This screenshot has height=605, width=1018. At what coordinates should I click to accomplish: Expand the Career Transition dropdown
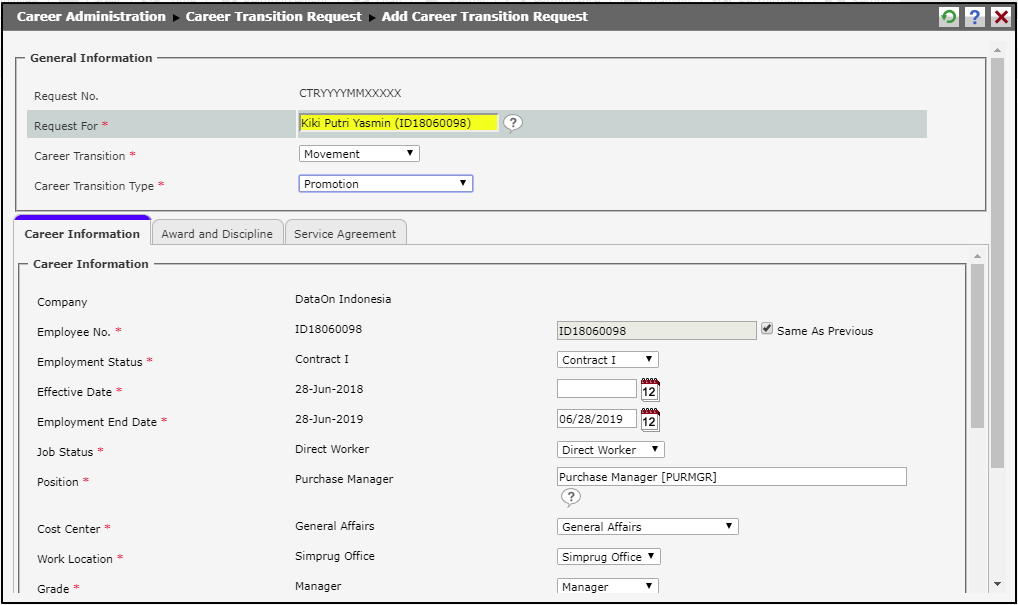[x=359, y=154]
